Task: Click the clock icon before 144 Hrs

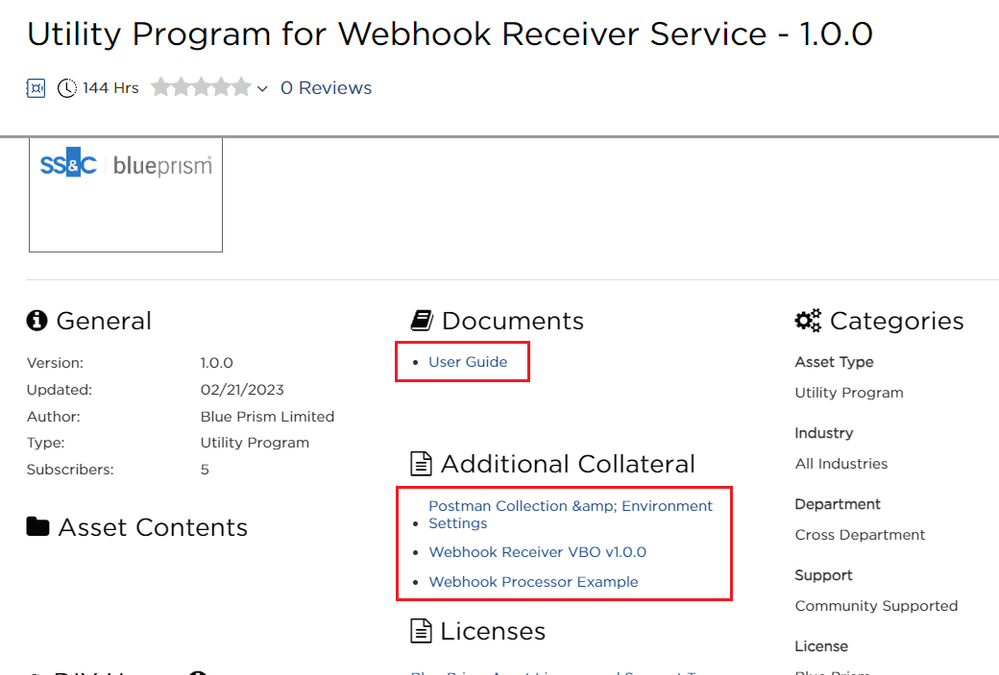Action: pyautogui.click(x=67, y=88)
